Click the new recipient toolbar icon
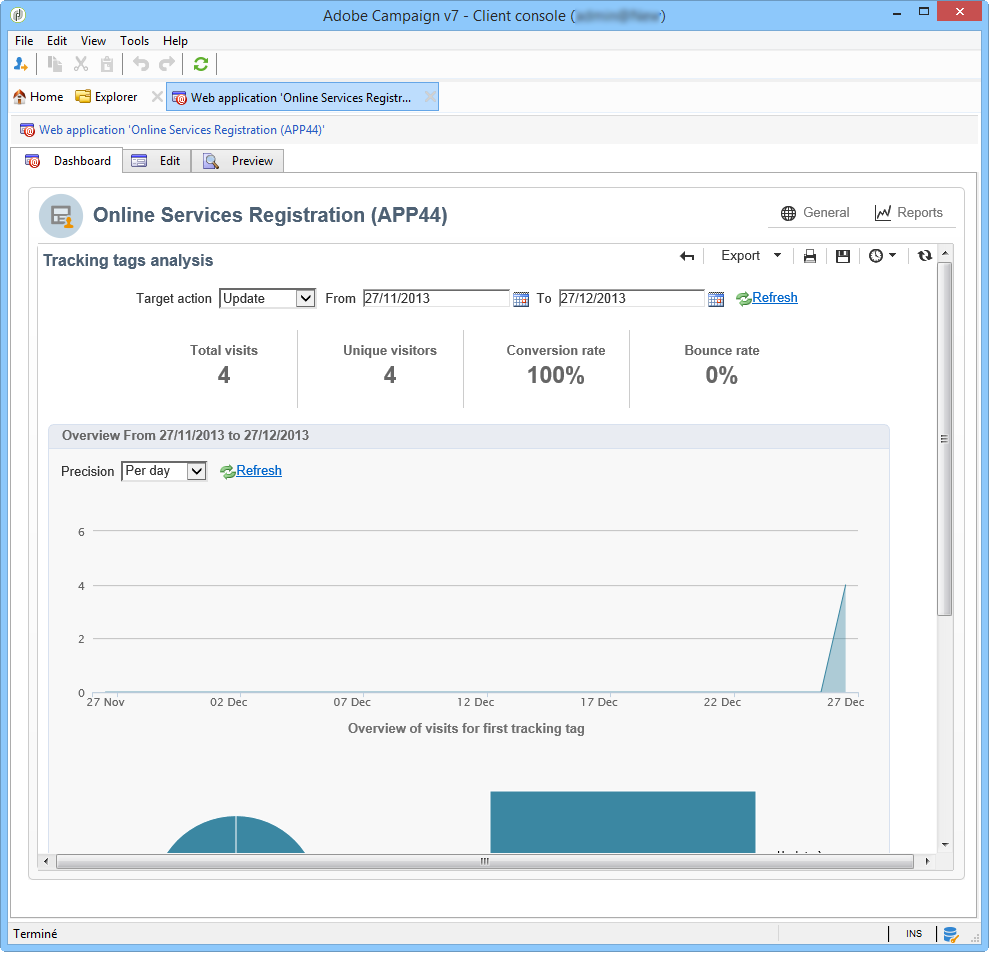The height and width of the screenshot is (975, 1007). coord(21,64)
